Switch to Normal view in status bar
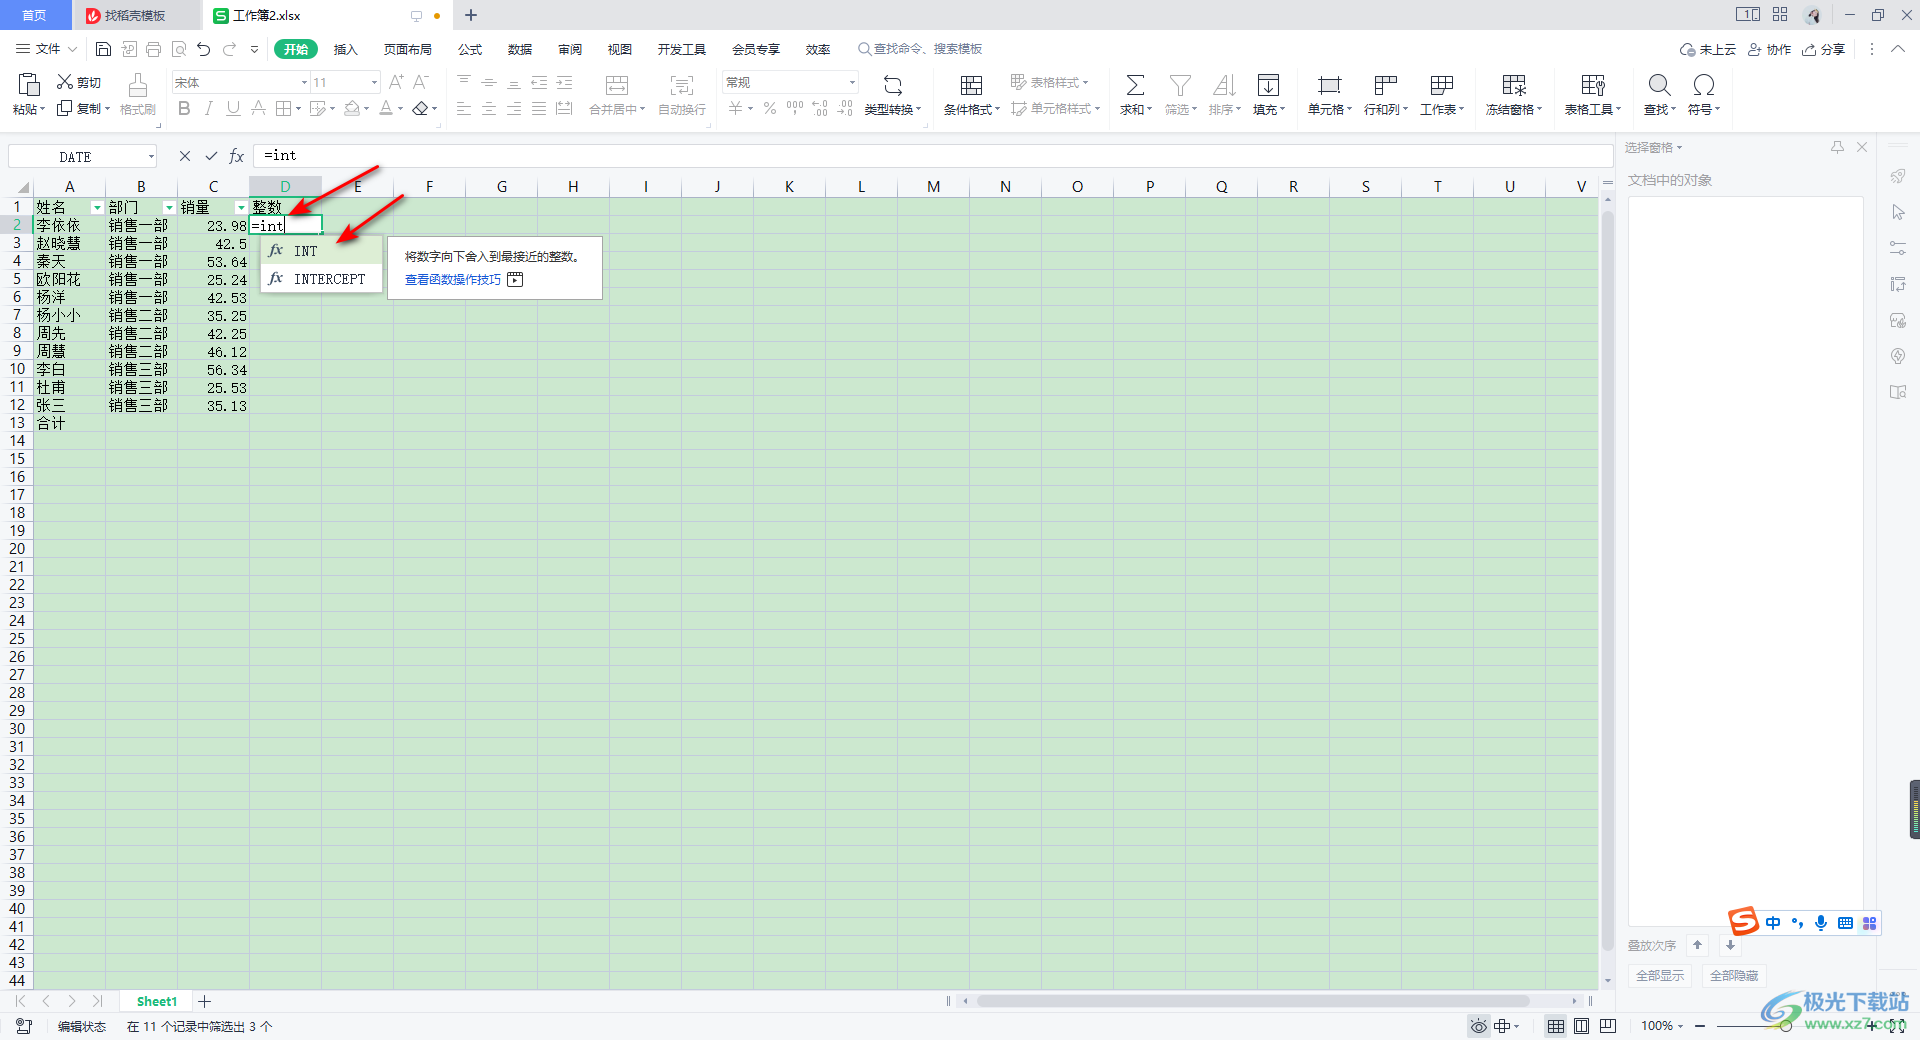Viewport: 1920px width, 1040px height. (1556, 1026)
